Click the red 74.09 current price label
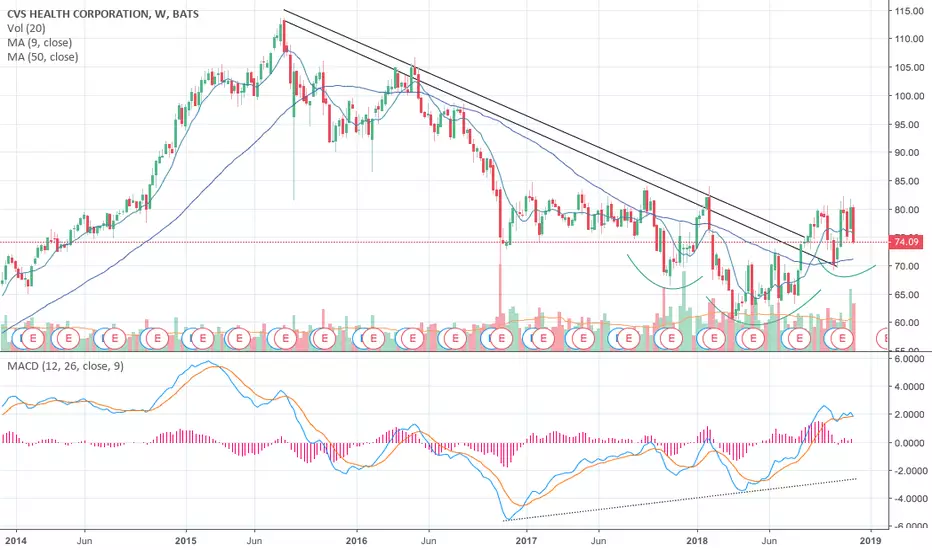 coord(906,242)
